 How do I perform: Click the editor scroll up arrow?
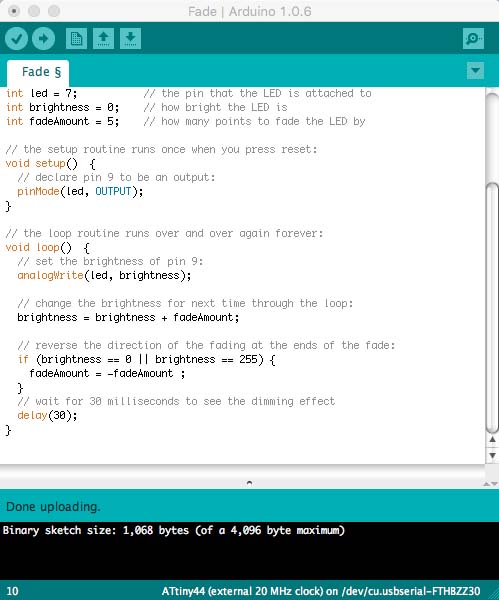492,440
